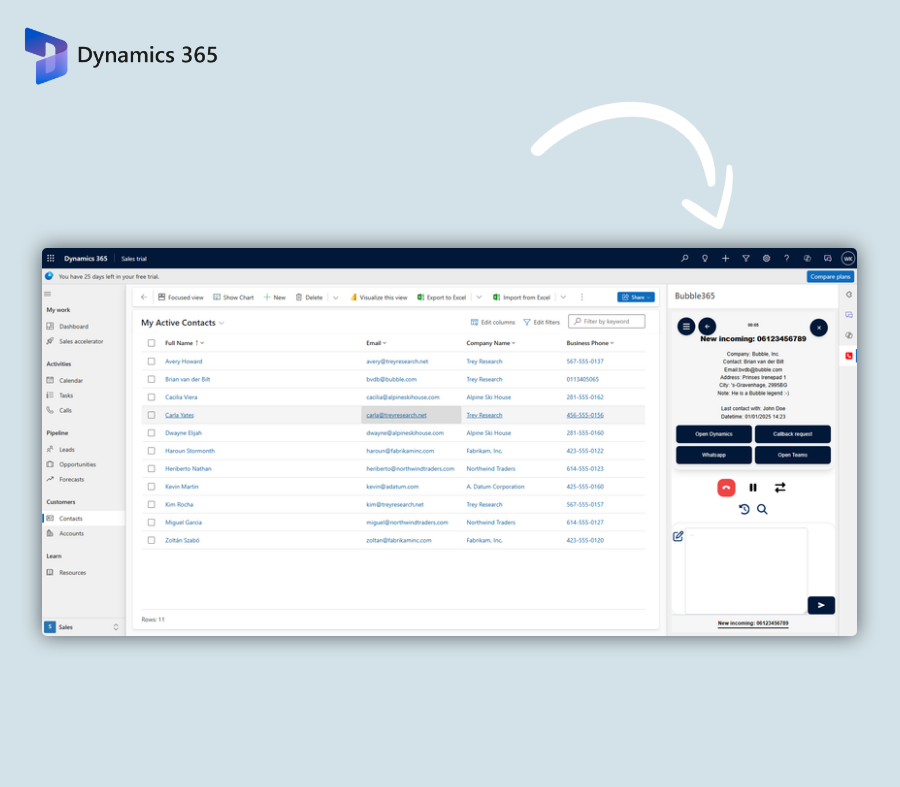900x787 pixels.
Task: Open the app launcher waffle icon
Action: [x=51, y=258]
